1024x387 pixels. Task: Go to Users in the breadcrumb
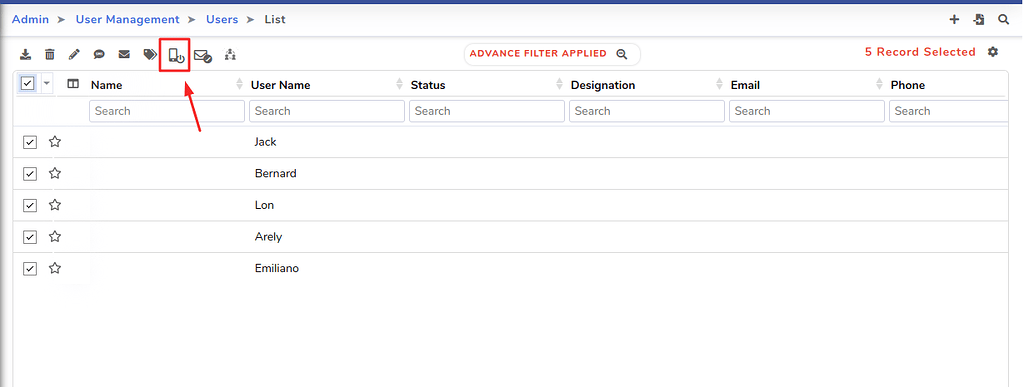click(222, 20)
